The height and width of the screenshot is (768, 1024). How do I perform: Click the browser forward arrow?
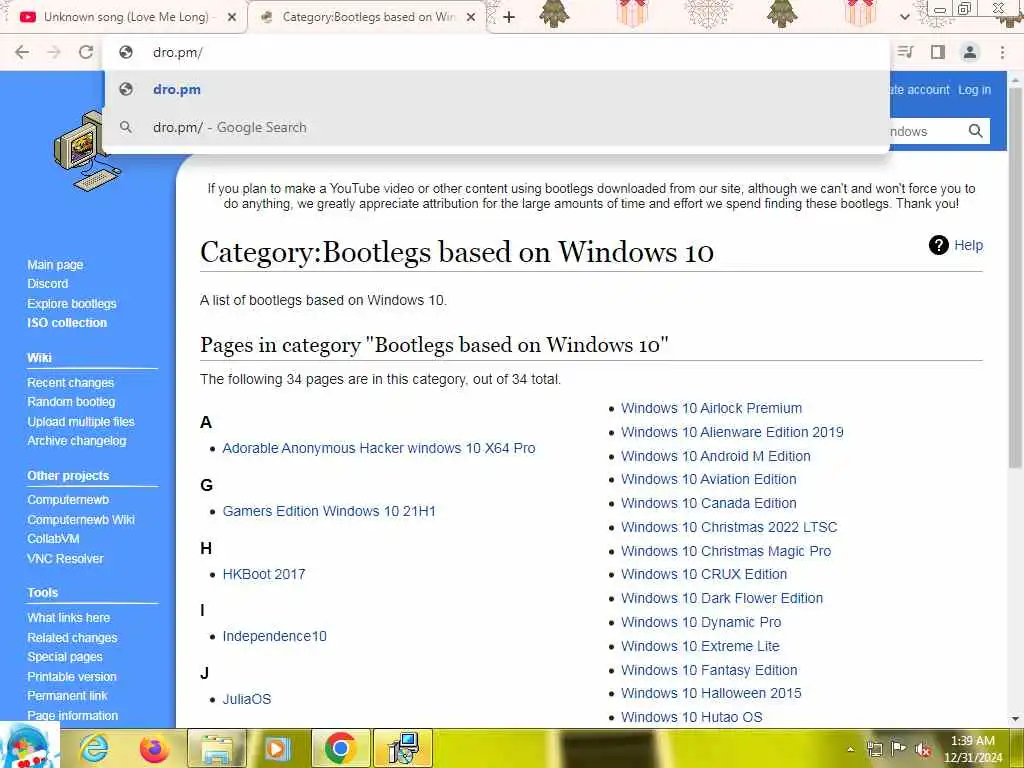click(x=54, y=52)
